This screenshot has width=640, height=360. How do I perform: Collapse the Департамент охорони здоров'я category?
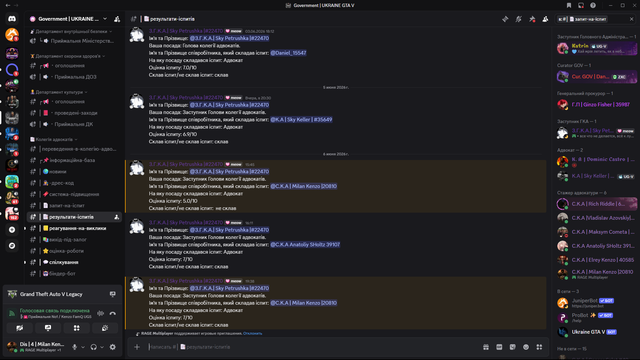(x=67, y=56)
